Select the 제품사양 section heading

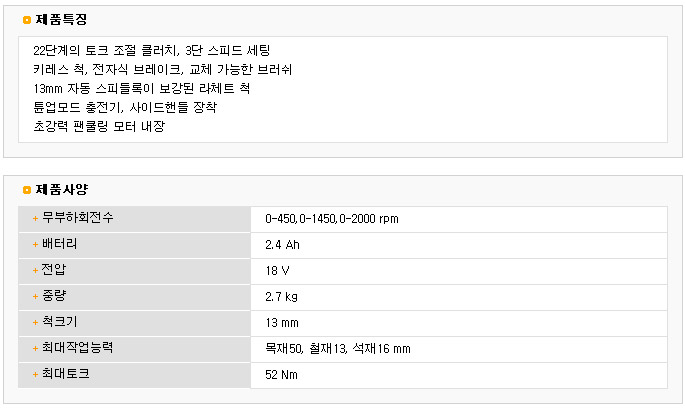(60, 189)
